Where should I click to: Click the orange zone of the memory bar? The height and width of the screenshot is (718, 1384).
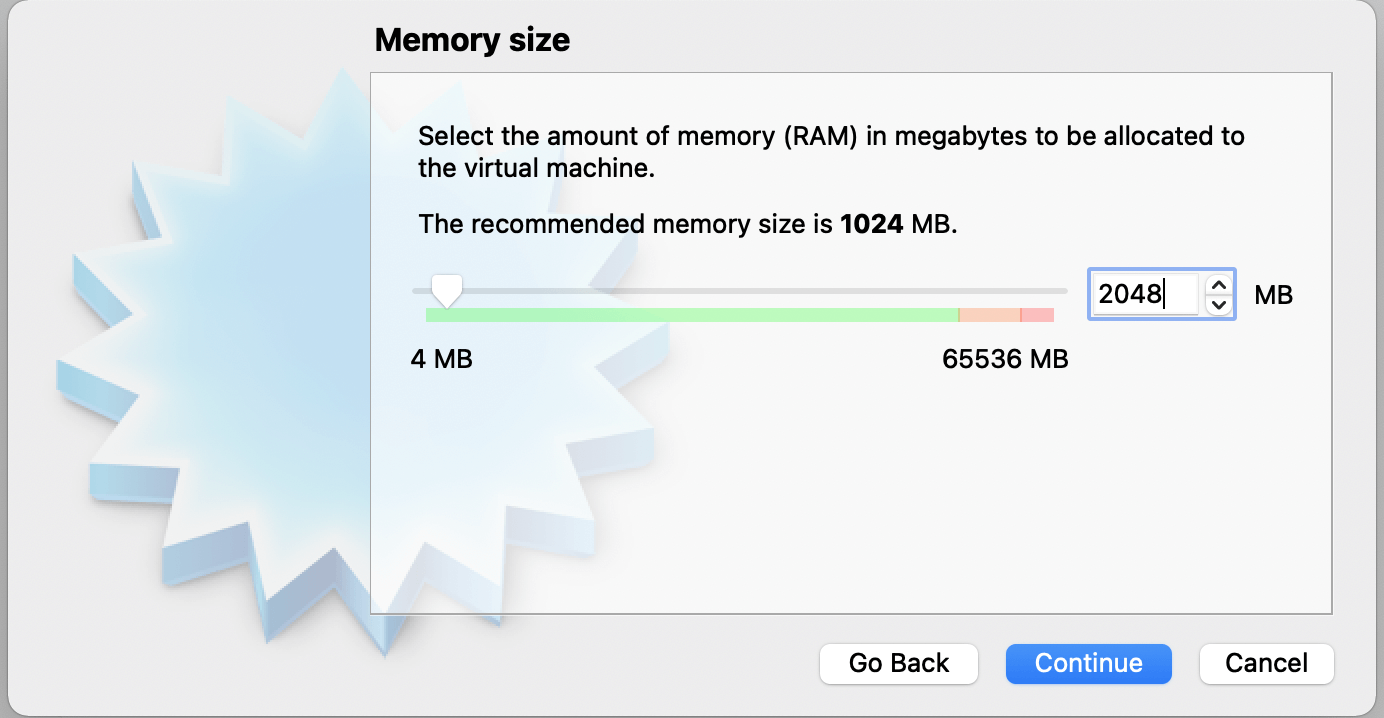coord(989,315)
